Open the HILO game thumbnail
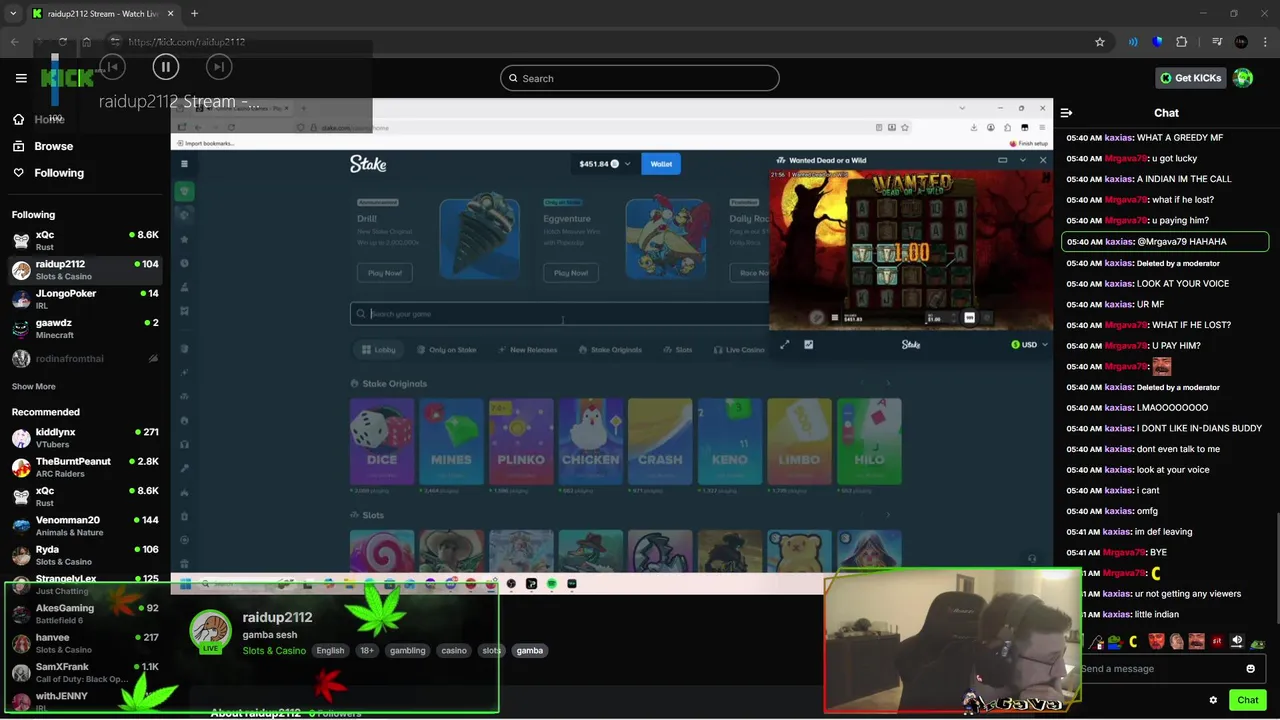This screenshot has height=720, width=1280. pyautogui.click(x=869, y=441)
